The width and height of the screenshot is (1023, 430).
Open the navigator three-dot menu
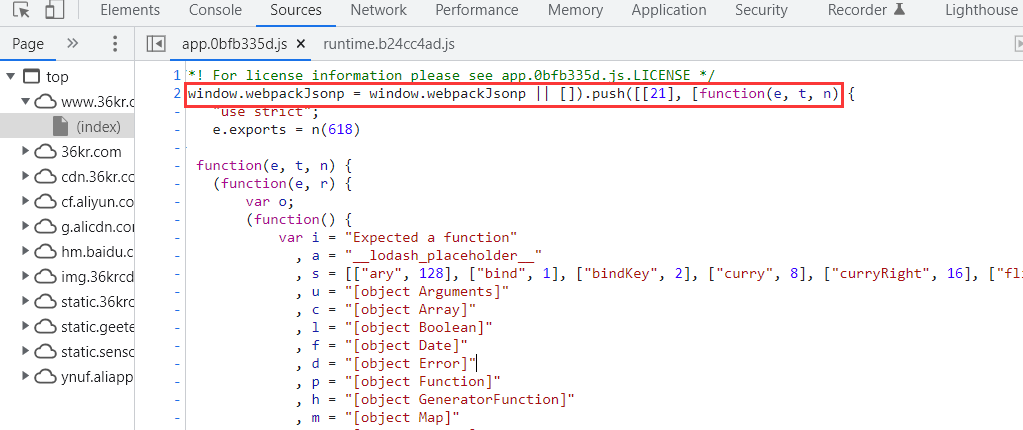coord(115,44)
